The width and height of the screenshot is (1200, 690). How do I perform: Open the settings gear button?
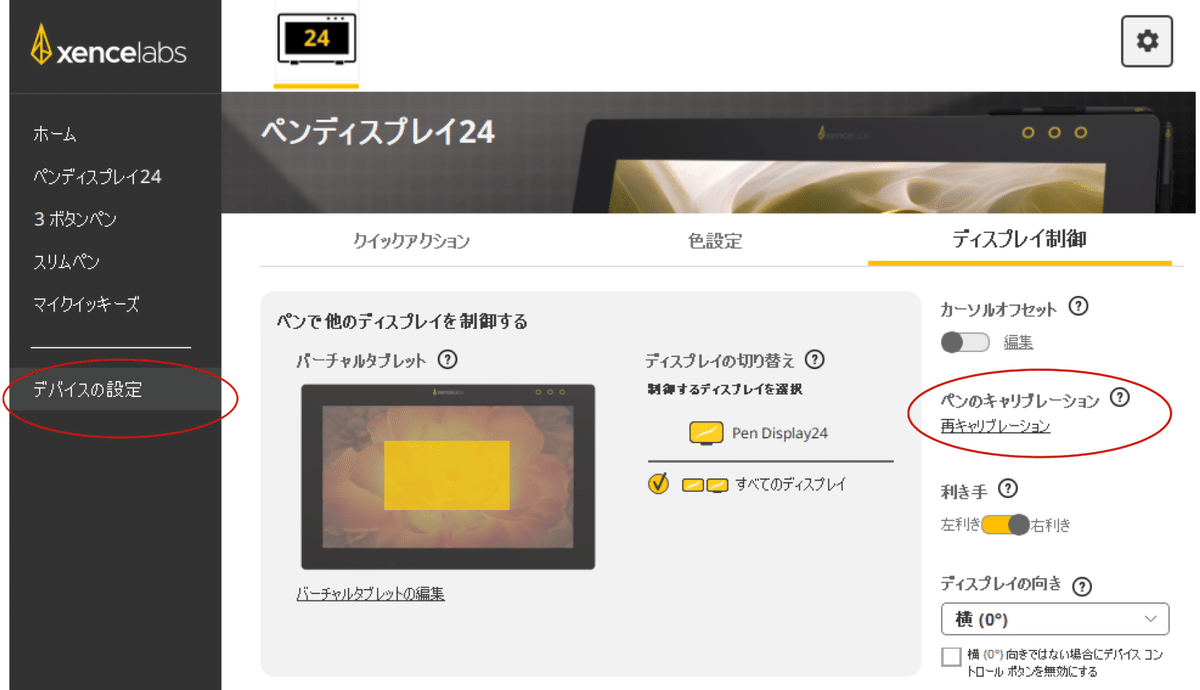tap(1146, 41)
